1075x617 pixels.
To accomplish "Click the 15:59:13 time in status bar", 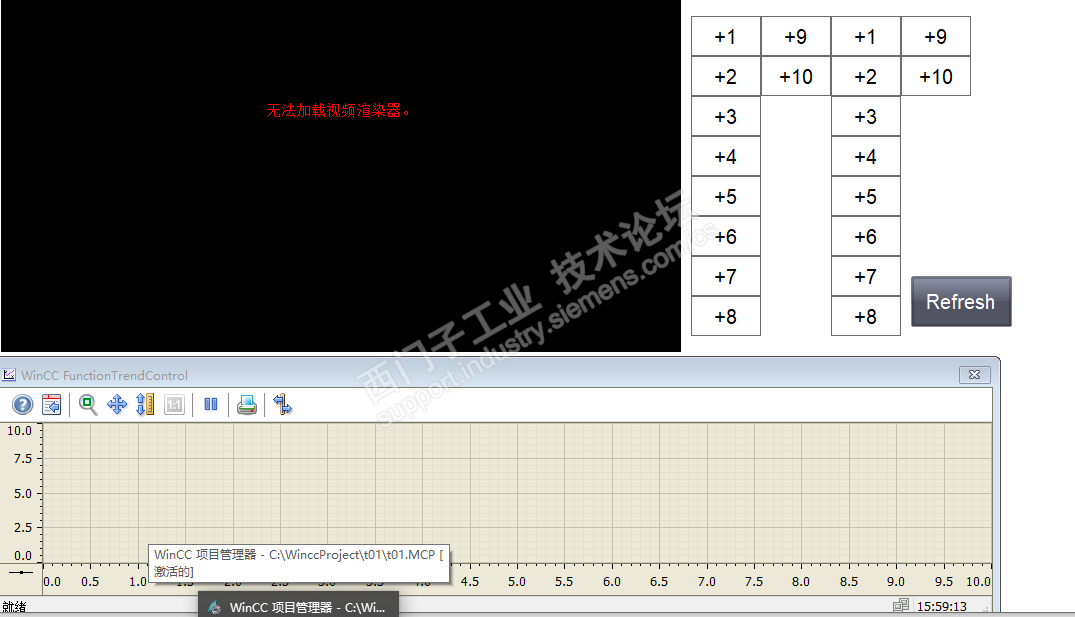I will coord(942,606).
